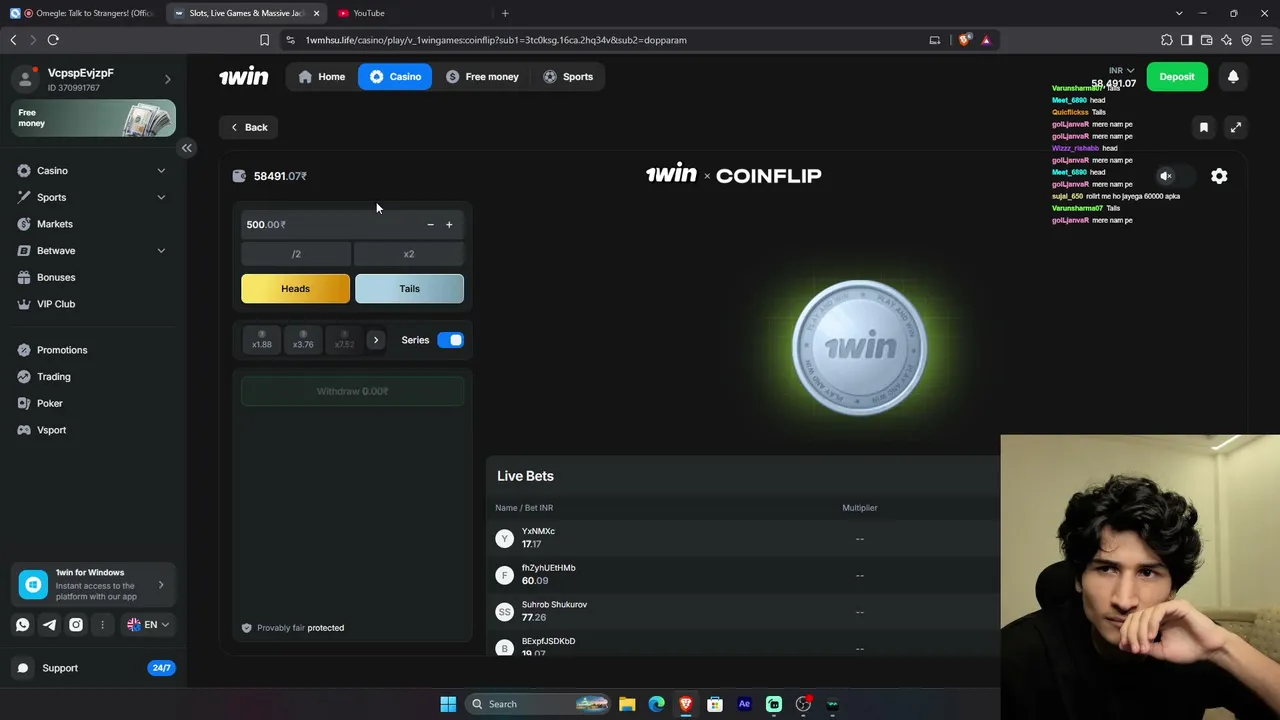
Task: Open the 1win for Windows app banner
Action: click(94, 585)
